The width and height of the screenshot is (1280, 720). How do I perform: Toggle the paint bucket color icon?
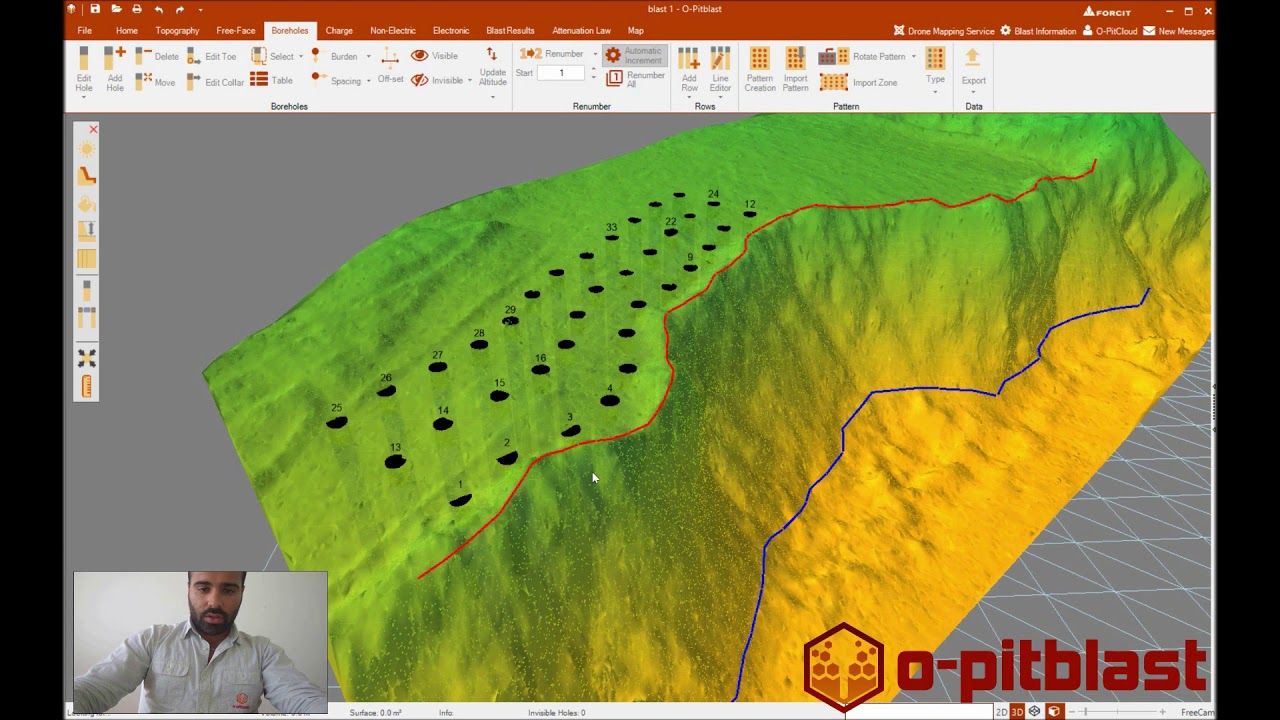[x=87, y=204]
